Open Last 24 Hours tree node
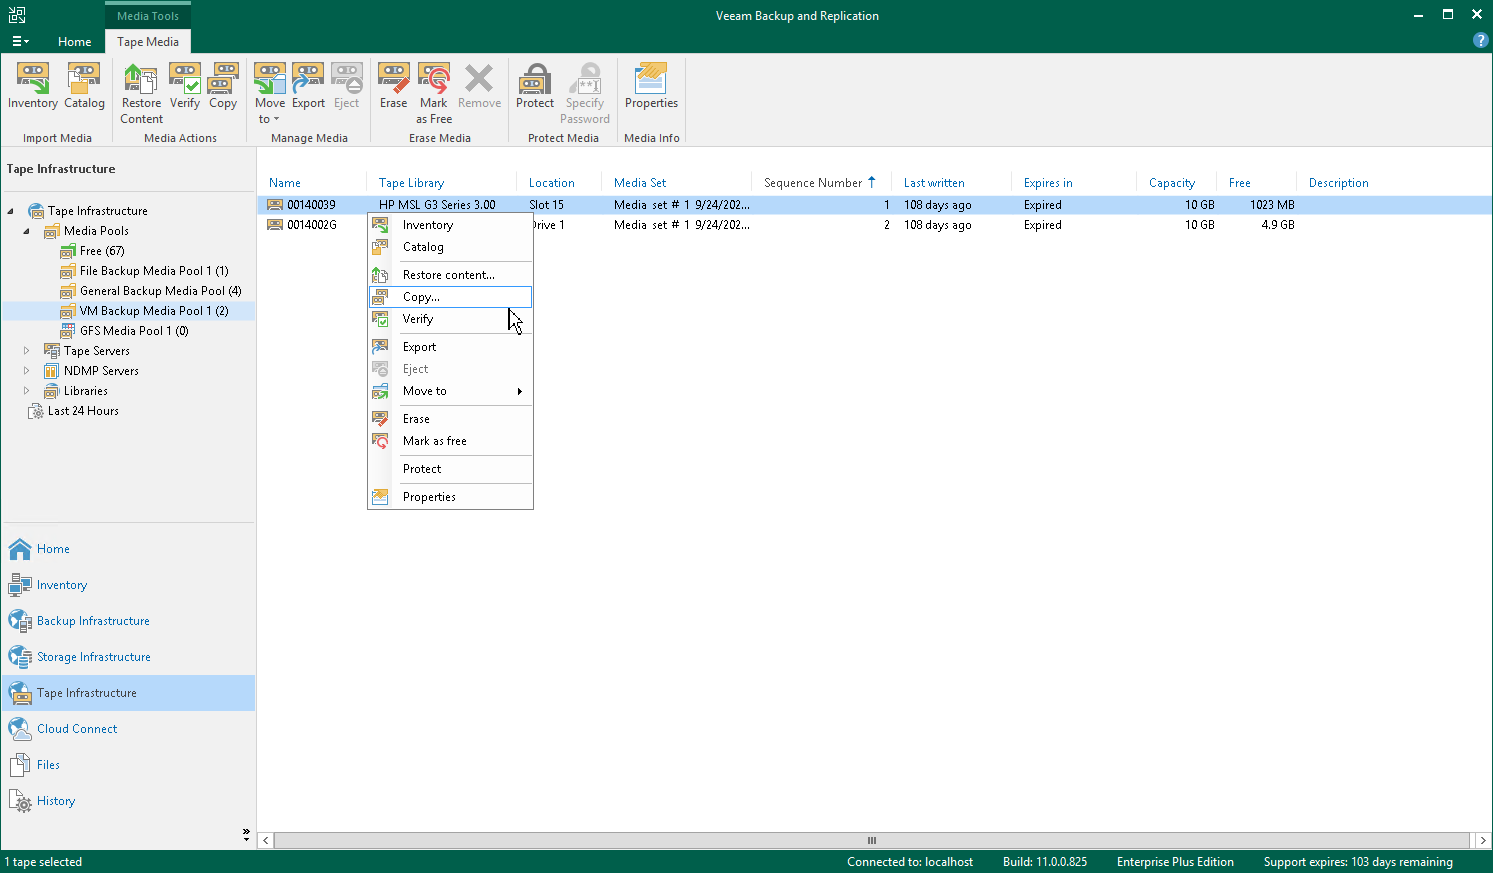Viewport: 1493px width, 873px height. [83, 411]
